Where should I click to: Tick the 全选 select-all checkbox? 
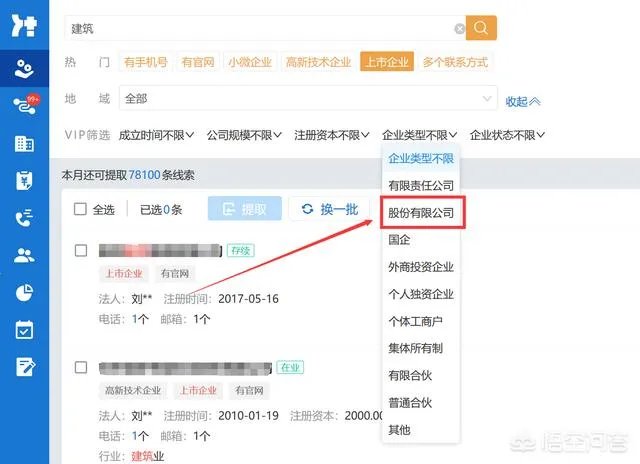pyautogui.click(x=80, y=209)
